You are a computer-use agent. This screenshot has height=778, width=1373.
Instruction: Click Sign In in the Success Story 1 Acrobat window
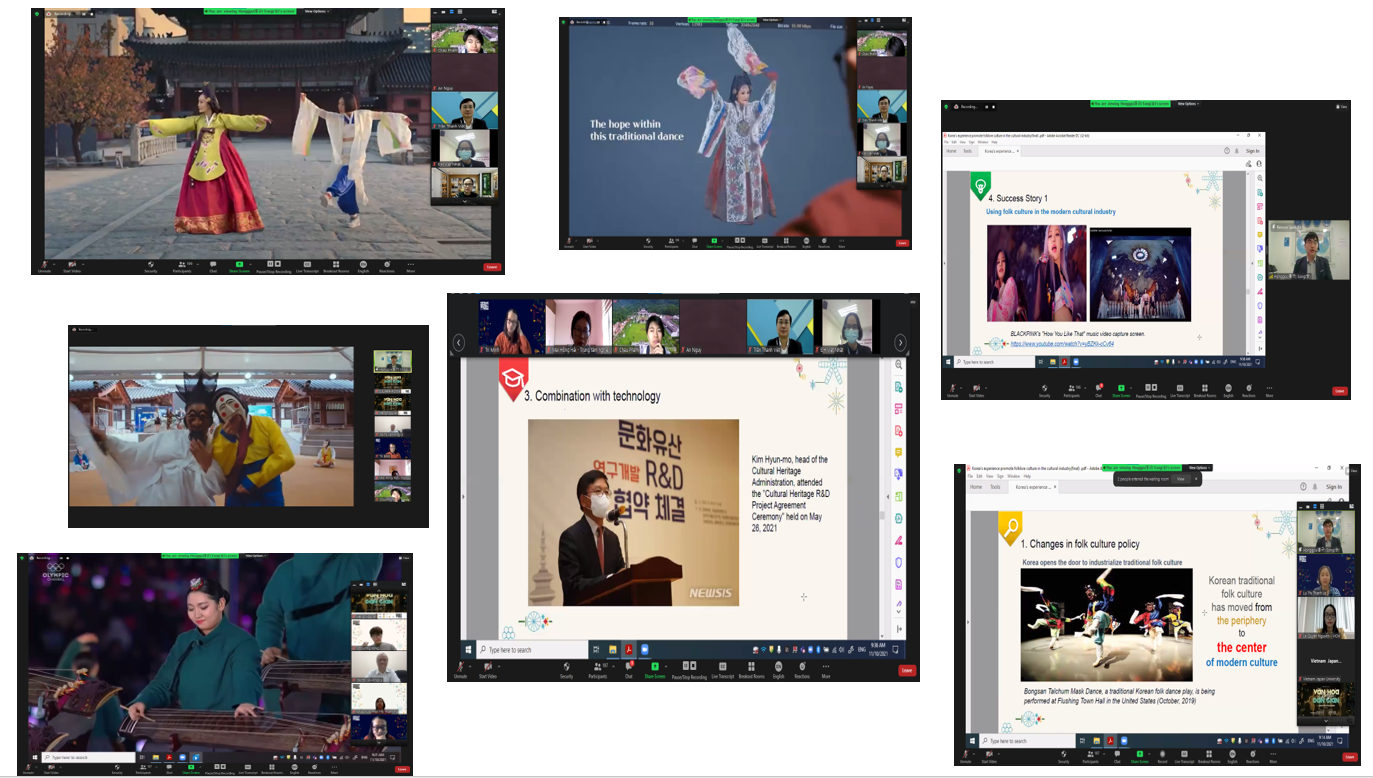click(x=1252, y=151)
